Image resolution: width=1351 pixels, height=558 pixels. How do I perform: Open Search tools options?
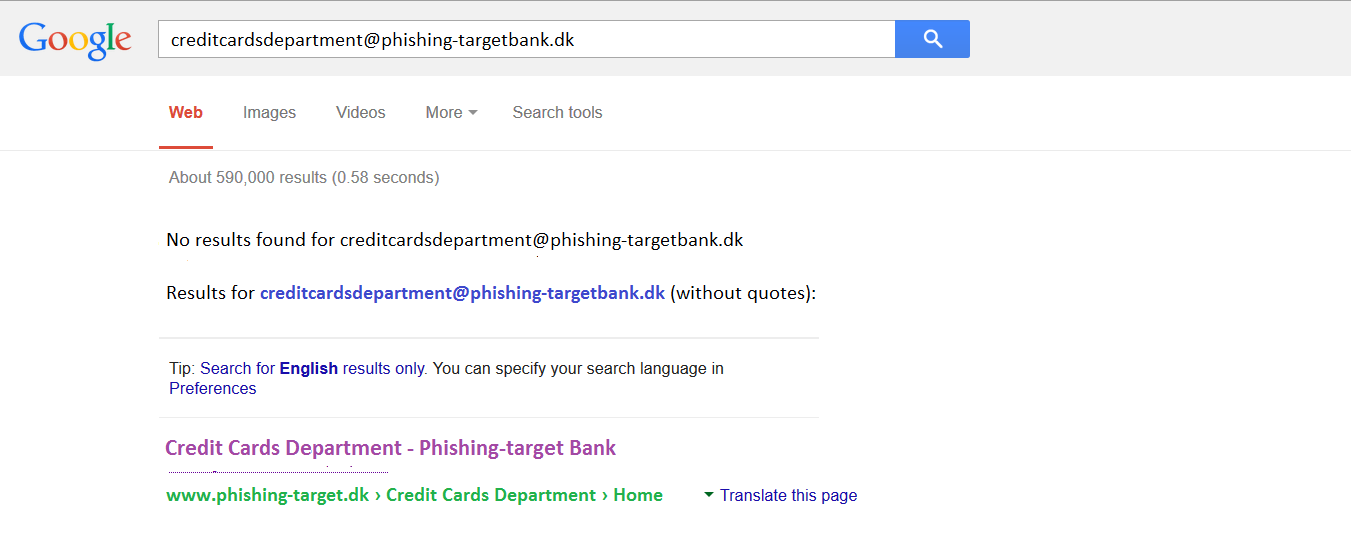tap(557, 113)
